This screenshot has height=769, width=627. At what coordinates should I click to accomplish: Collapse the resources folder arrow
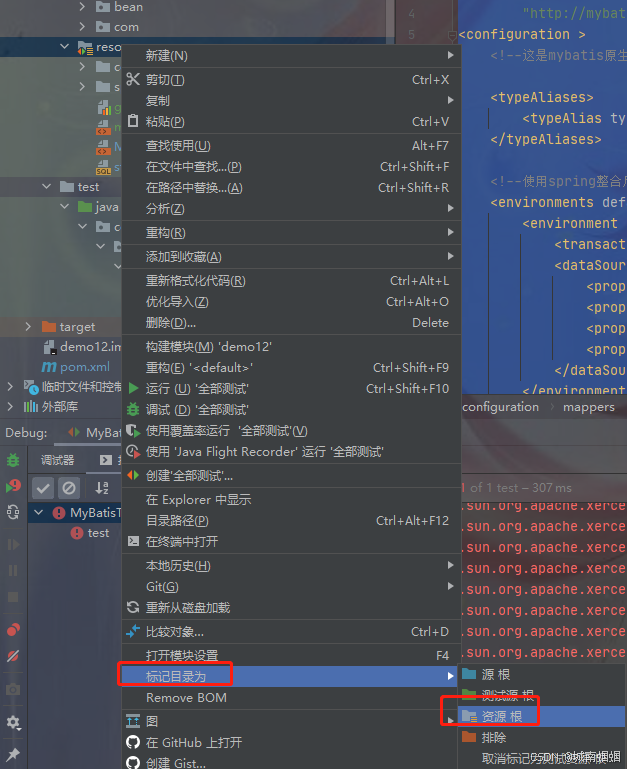point(64,47)
